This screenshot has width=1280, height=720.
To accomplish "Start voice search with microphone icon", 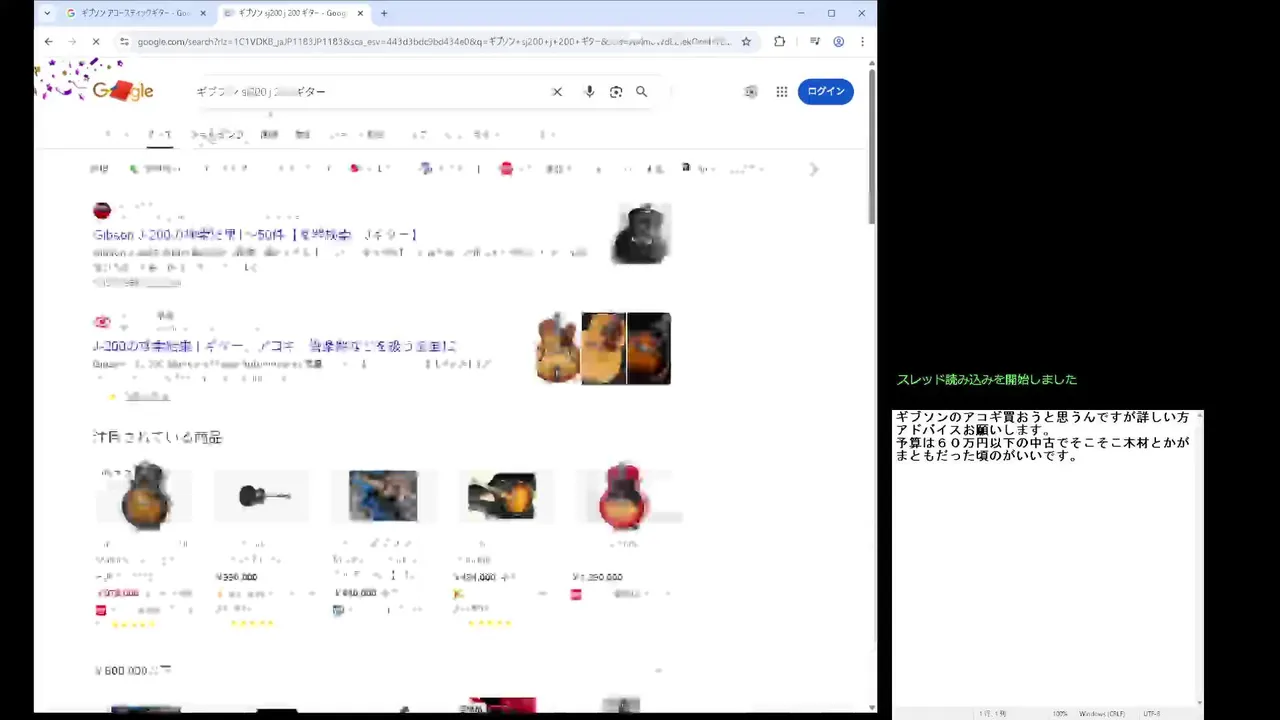I will tap(589, 91).
